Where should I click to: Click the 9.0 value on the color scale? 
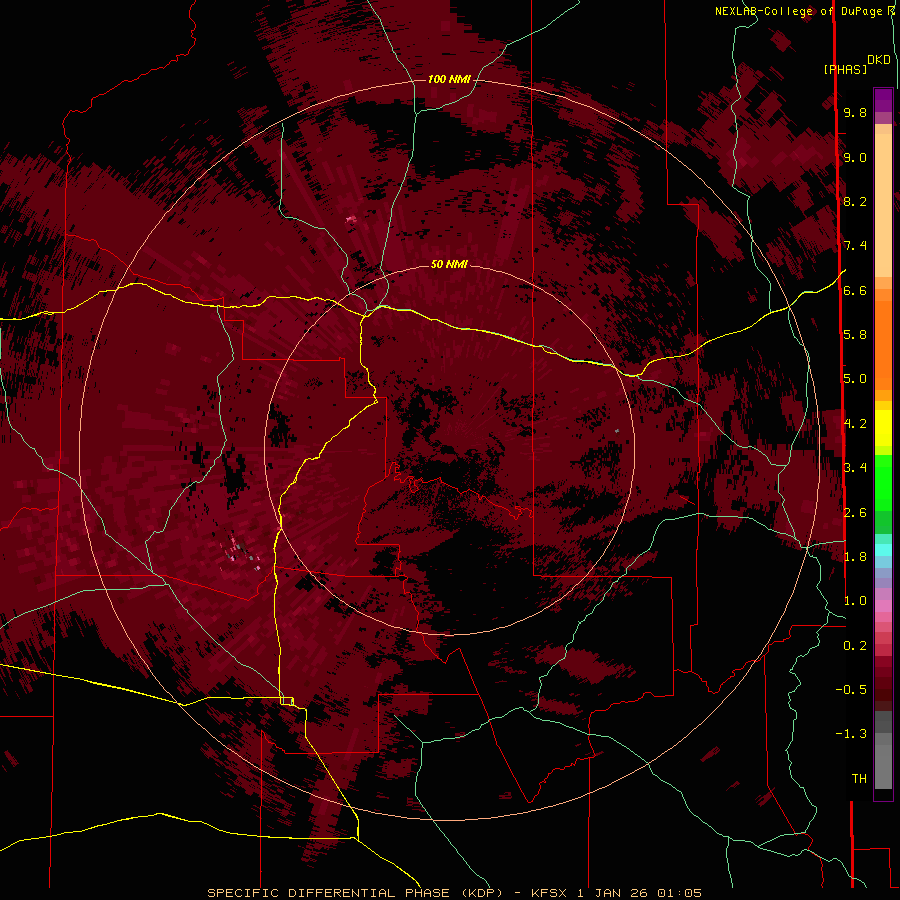tap(855, 157)
